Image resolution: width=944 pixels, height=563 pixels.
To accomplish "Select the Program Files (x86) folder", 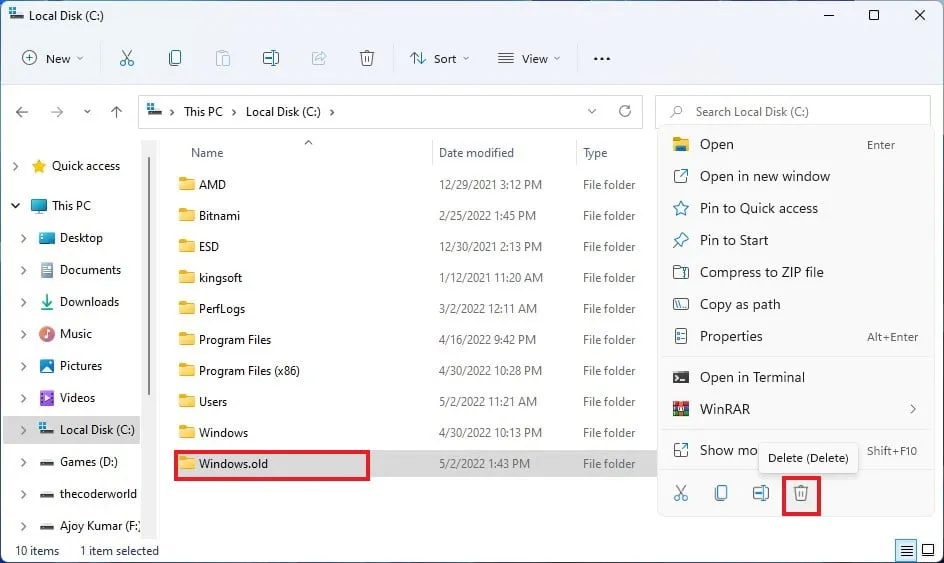I will tap(415, 370).
